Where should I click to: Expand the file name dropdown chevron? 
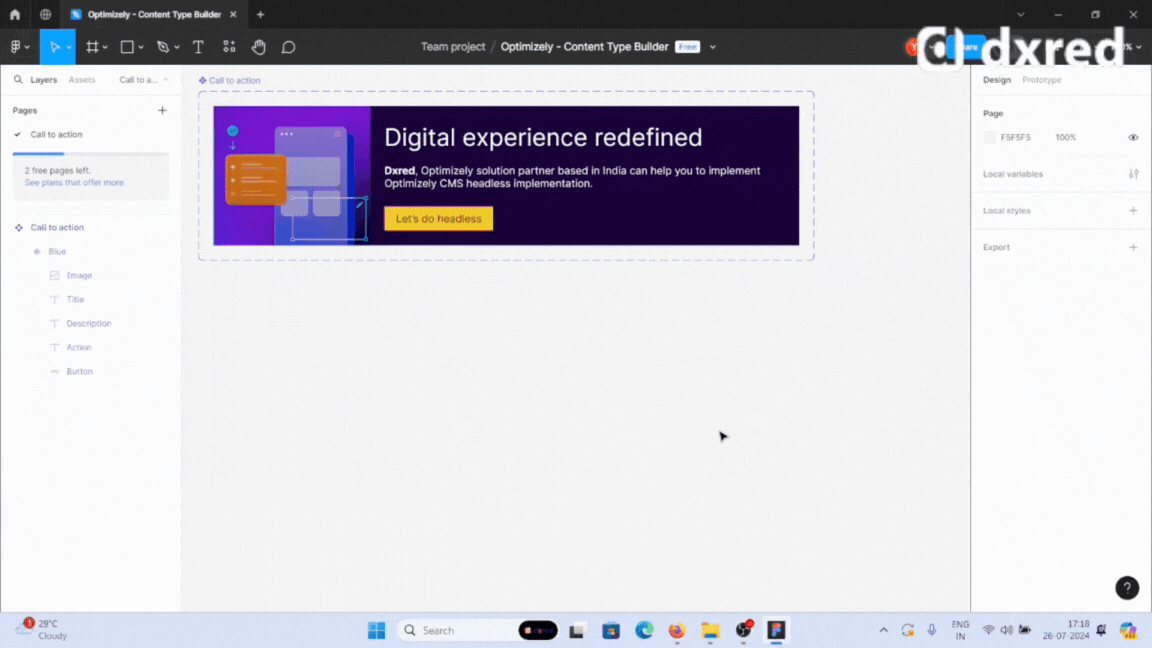[x=713, y=47]
